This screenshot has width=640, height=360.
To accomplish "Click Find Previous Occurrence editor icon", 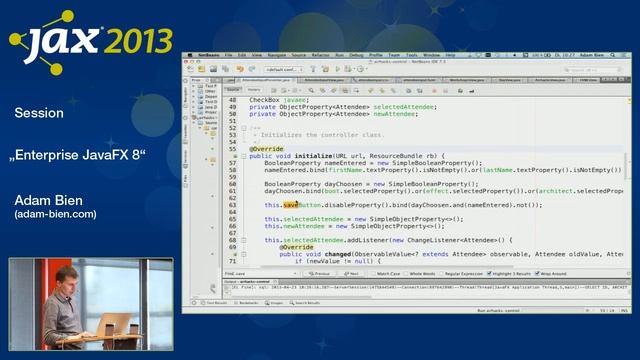I will pos(322,90).
